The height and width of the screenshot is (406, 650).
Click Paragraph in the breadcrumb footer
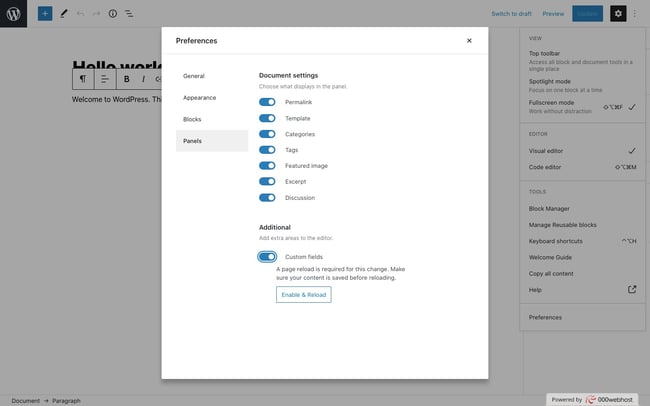66,401
